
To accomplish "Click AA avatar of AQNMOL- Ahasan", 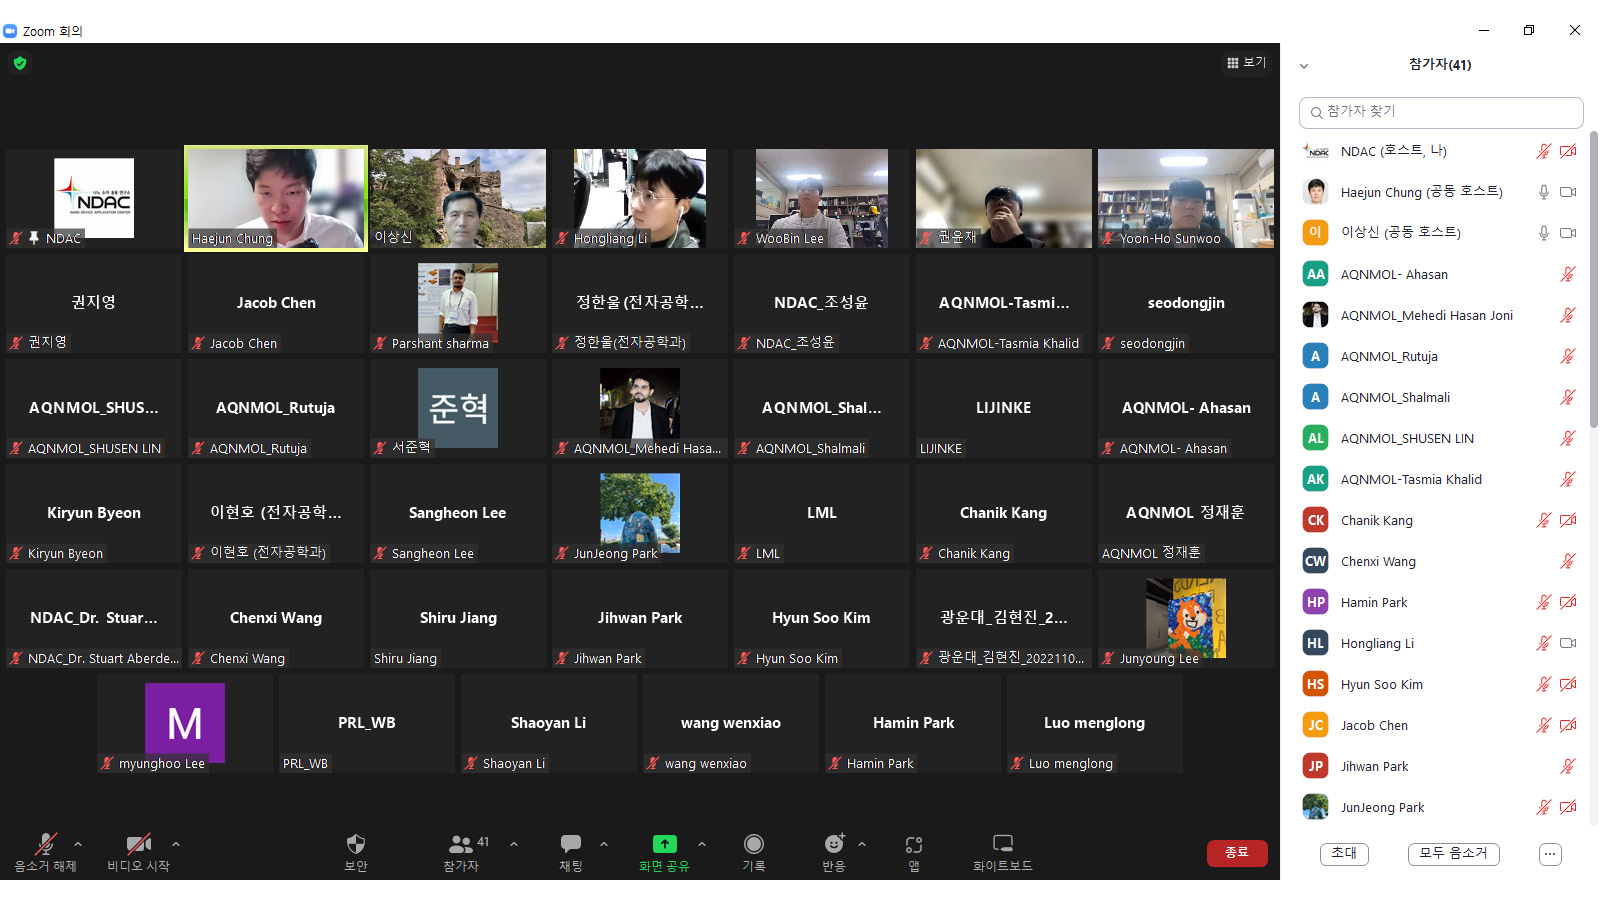I will 1316,274.
